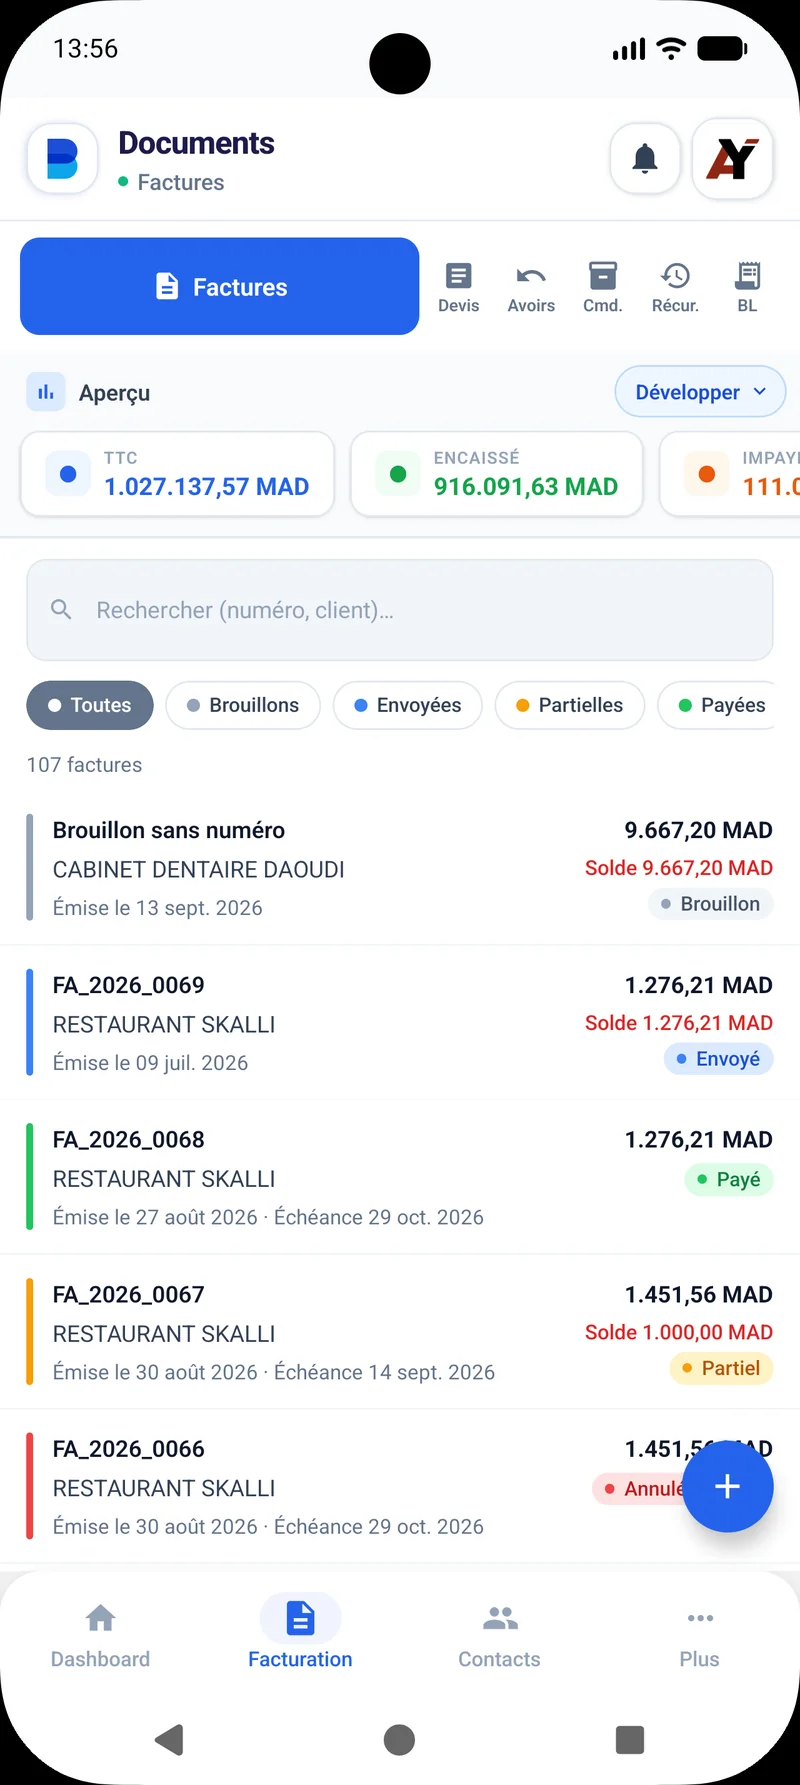The height and width of the screenshot is (1785, 800).
Task: Tap the Envoyé status badge
Action: pos(719,1059)
